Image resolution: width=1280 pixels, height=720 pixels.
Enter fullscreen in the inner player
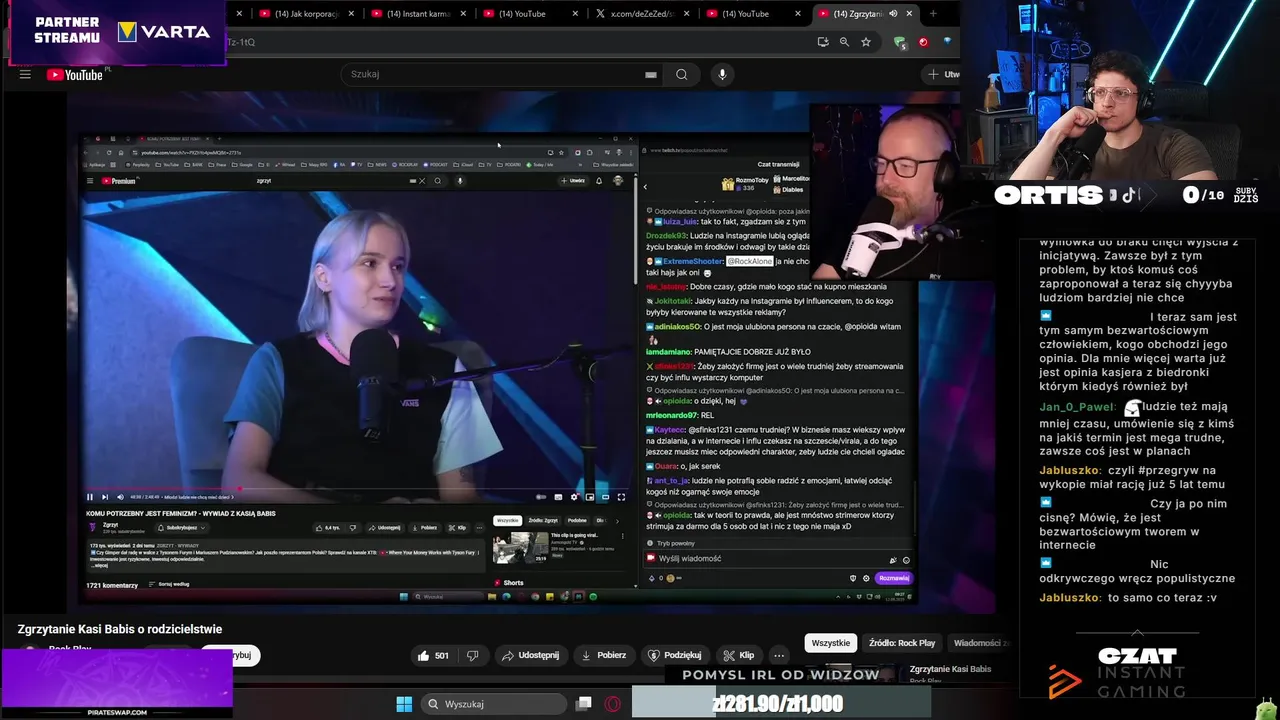(621, 497)
